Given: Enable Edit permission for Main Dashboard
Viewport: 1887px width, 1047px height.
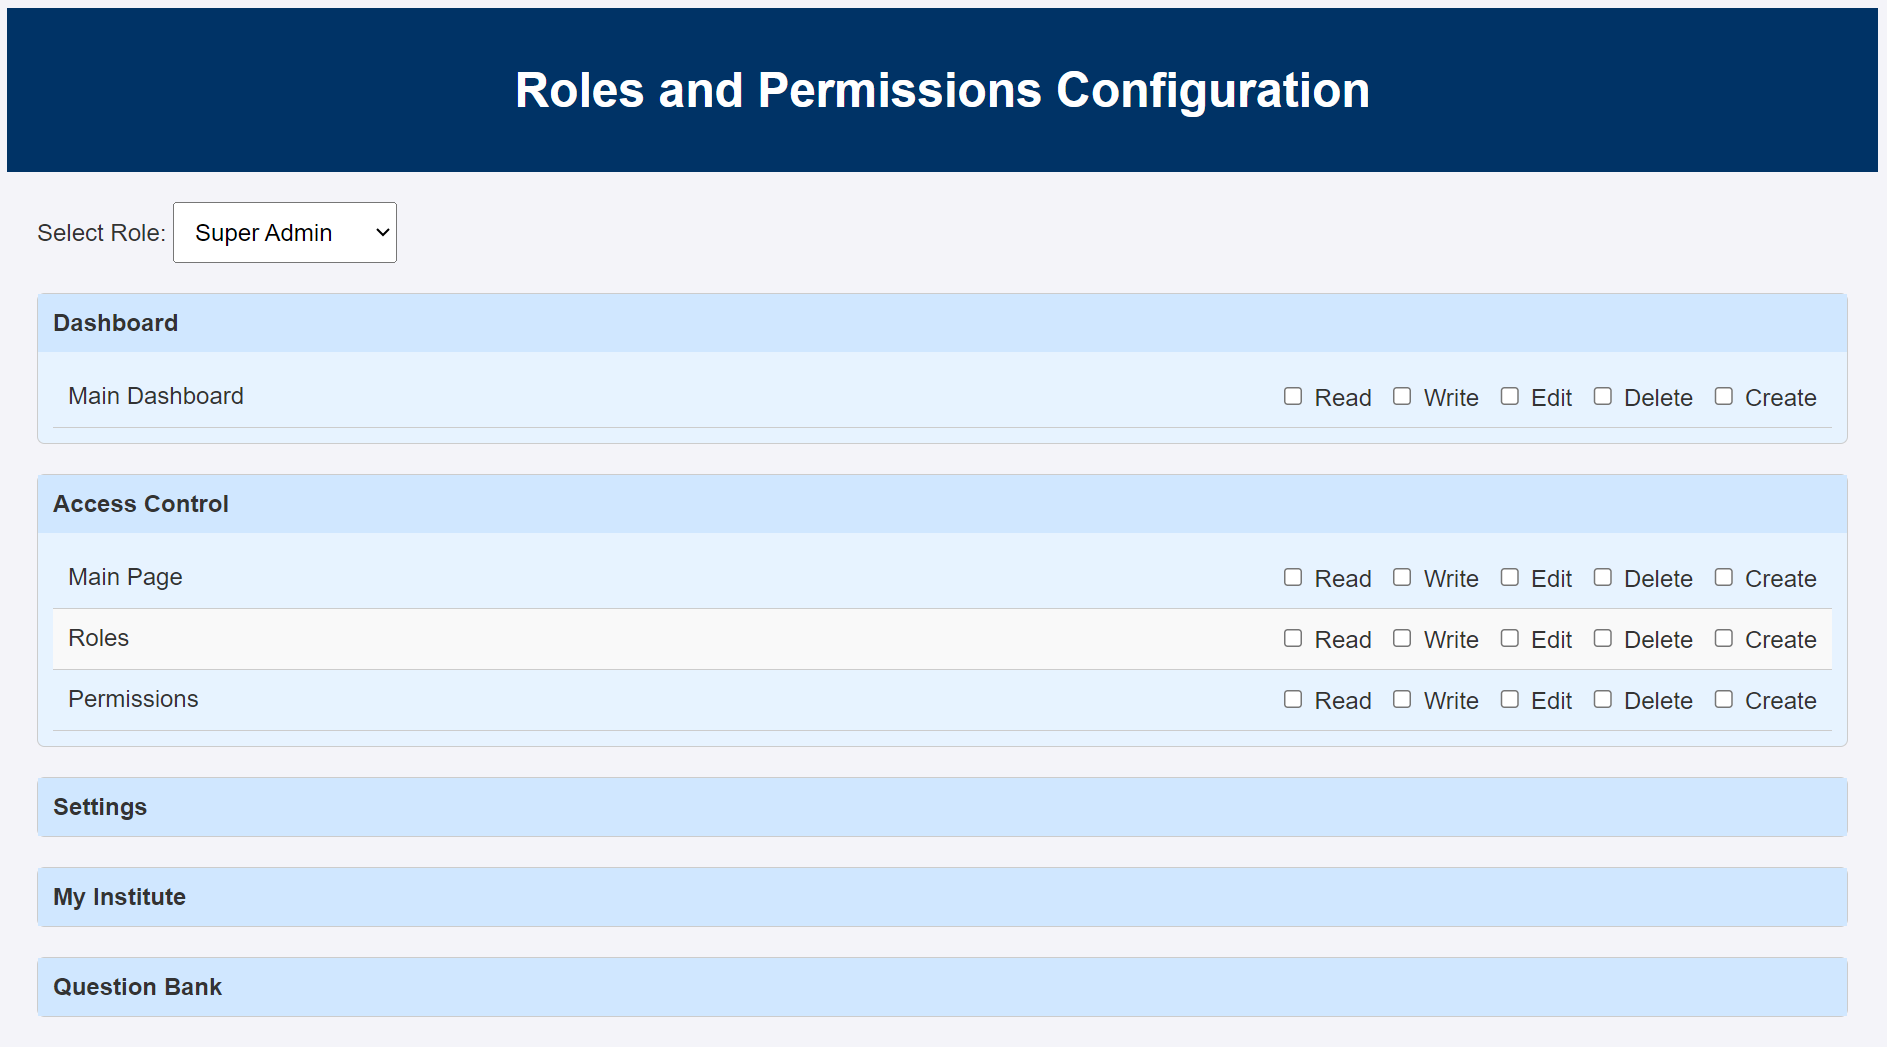Looking at the screenshot, I should tap(1510, 396).
